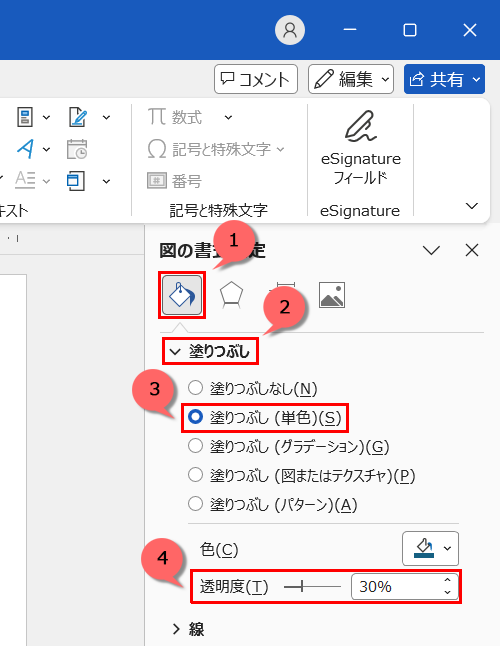Open the 数式 dropdown arrow
Viewport: 500px width, 646px height.
point(228,117)
